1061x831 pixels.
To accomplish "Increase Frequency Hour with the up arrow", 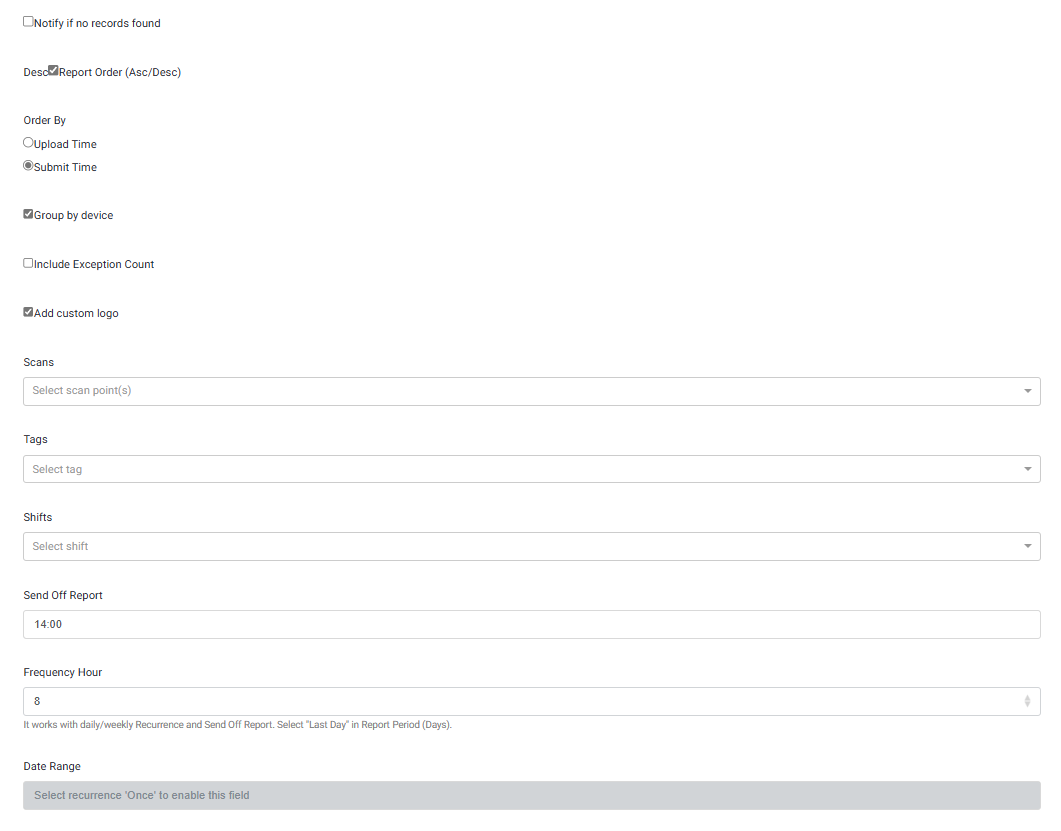I will point(1027,698).
